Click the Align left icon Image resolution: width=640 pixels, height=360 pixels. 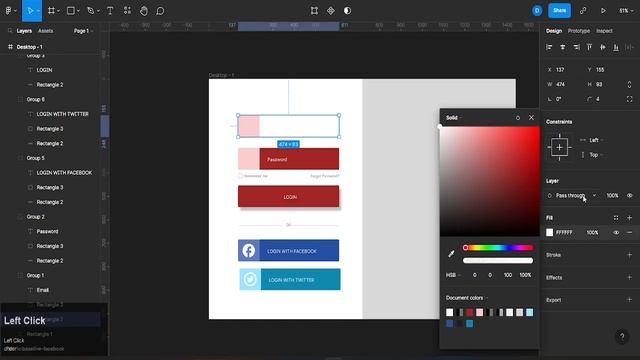(549, 47)
